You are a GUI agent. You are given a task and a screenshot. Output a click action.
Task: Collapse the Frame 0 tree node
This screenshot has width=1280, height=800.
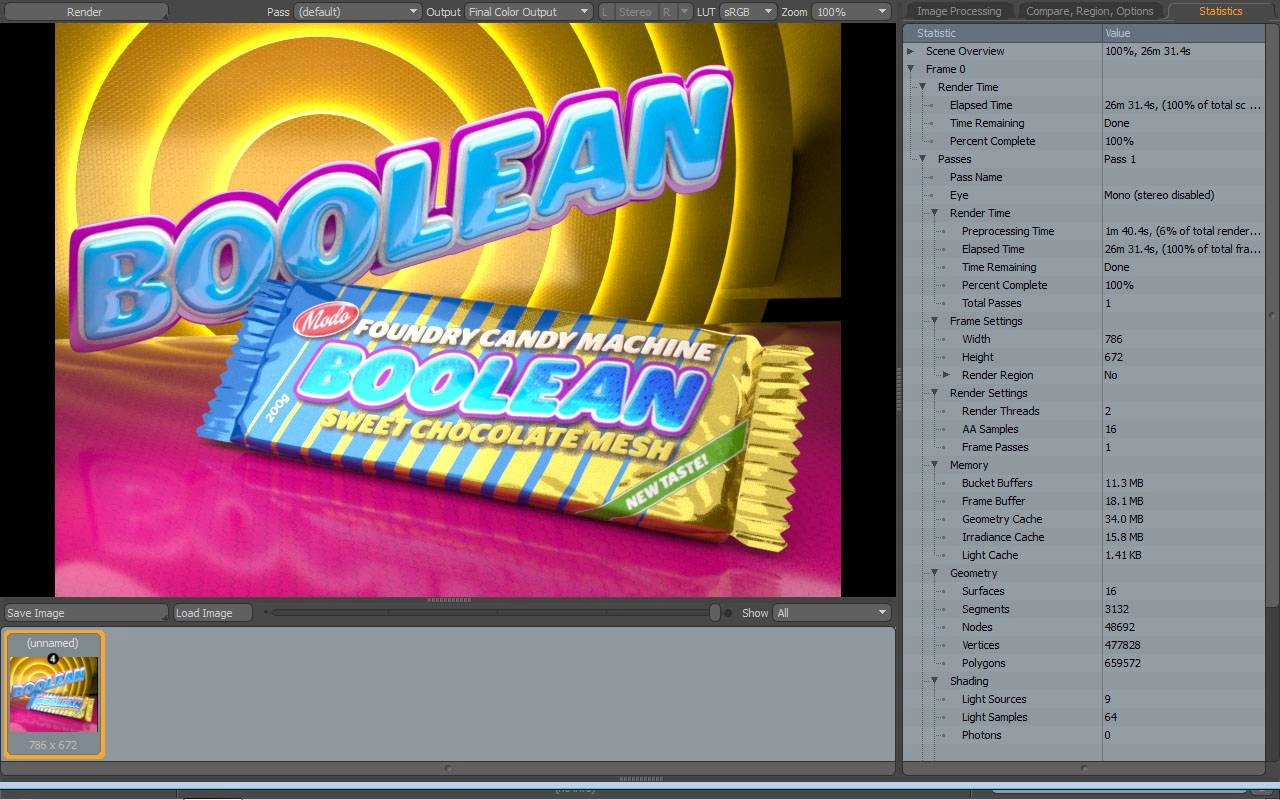coord(911,69)
